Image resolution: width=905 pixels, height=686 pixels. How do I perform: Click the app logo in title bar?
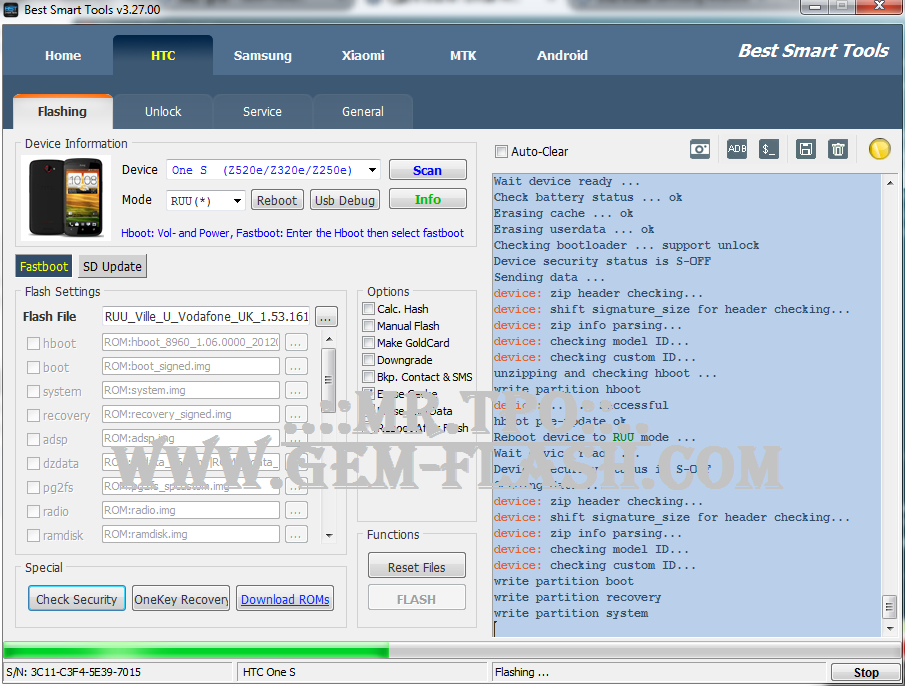click(10, 10)
